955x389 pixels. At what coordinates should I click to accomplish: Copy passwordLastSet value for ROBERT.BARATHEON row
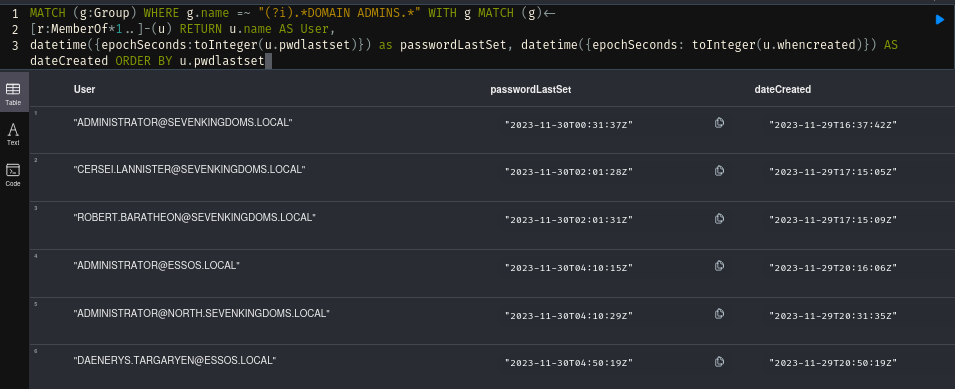tap(719, 218)
